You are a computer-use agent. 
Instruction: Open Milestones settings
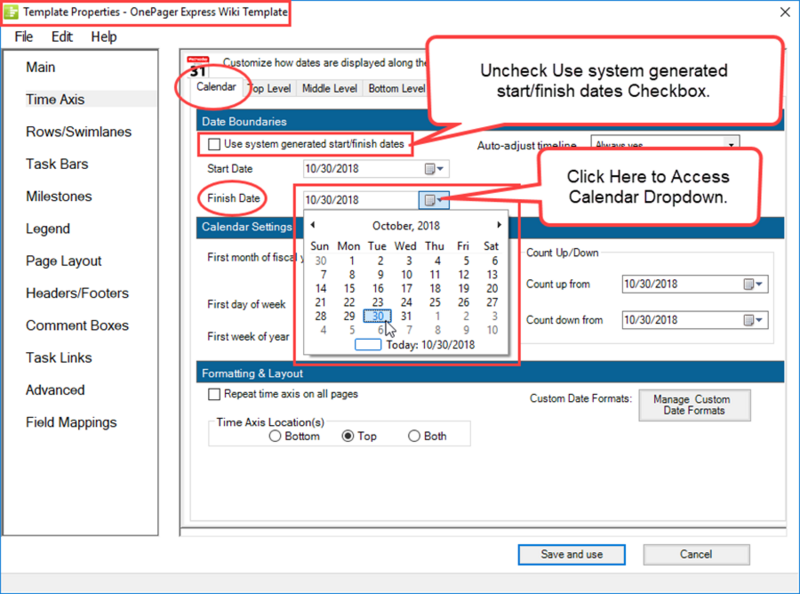(x=59, y=196)
